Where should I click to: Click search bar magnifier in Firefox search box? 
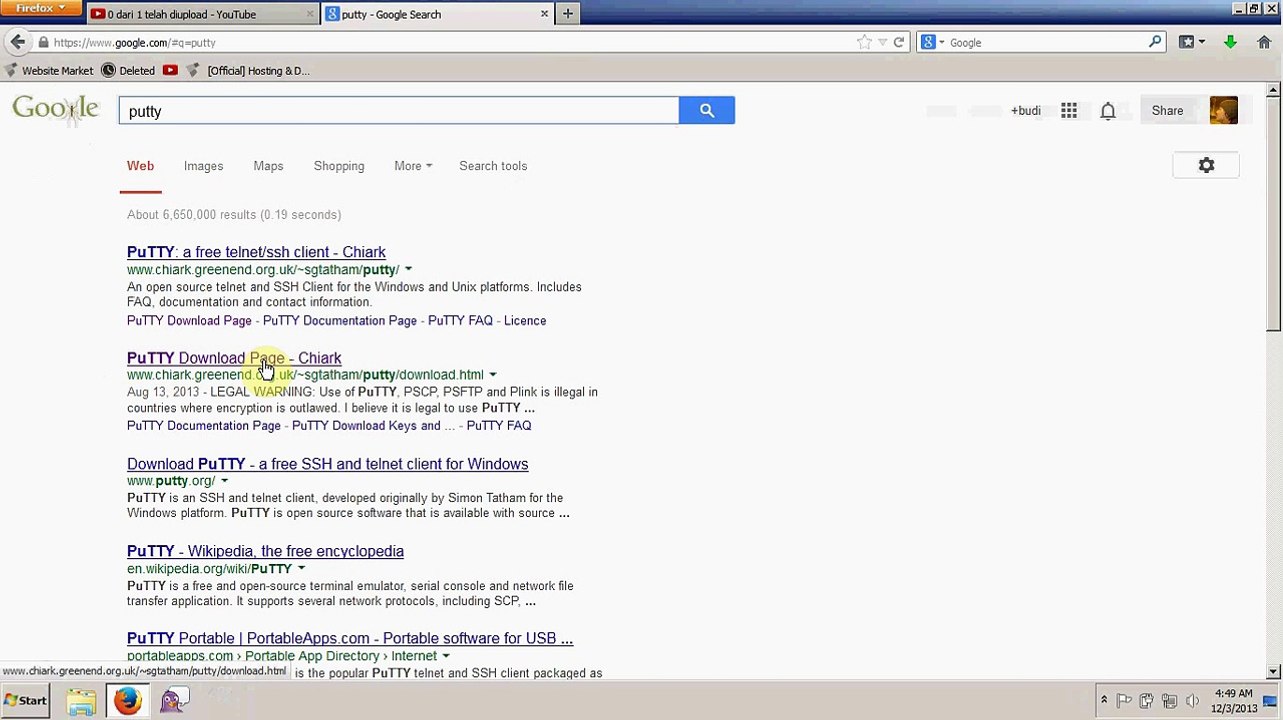[x=1155, y=42]
